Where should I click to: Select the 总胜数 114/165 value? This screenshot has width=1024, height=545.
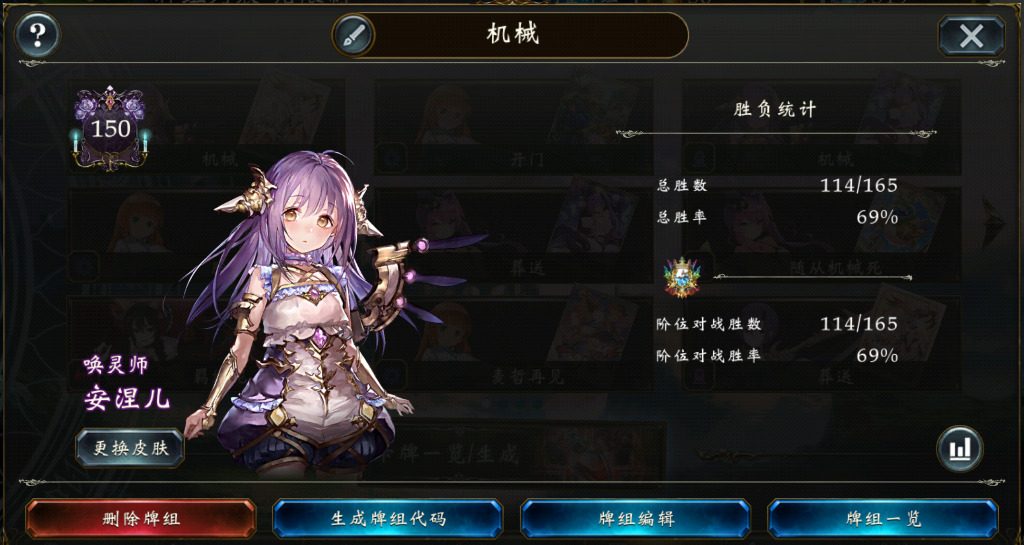pyautogui.click(x=859, y=185)
